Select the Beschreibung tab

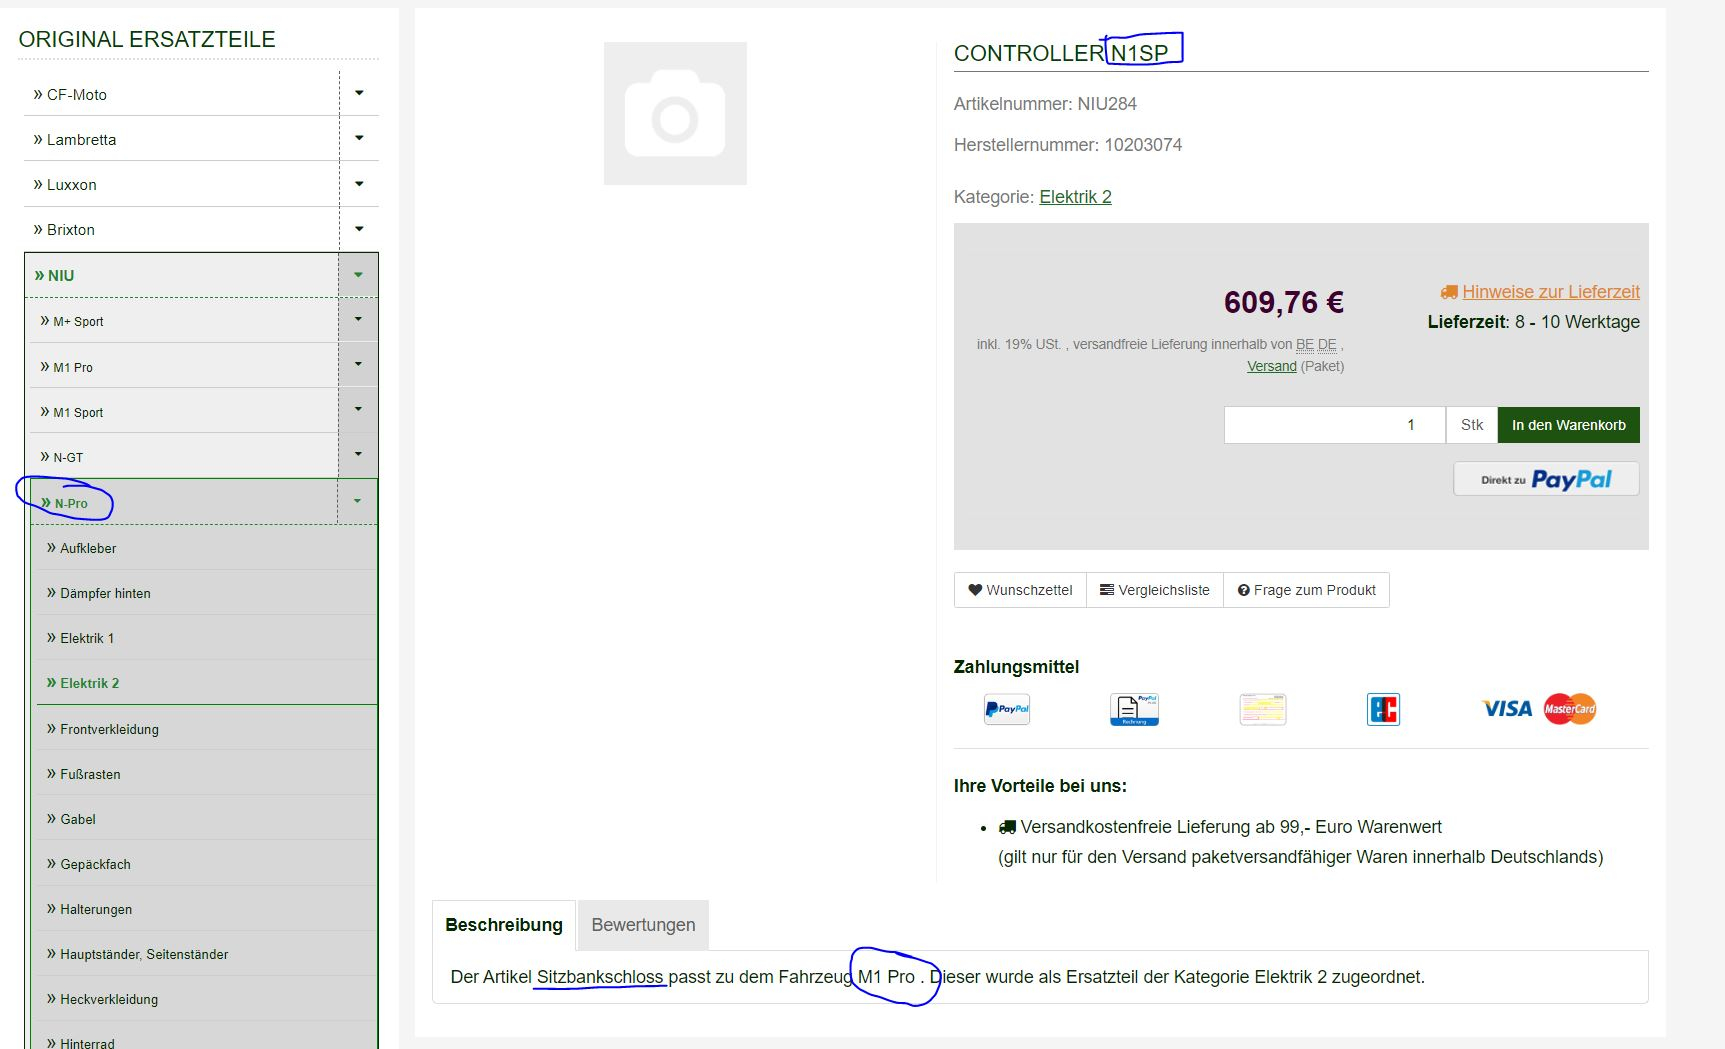click(x=504, y=925)
